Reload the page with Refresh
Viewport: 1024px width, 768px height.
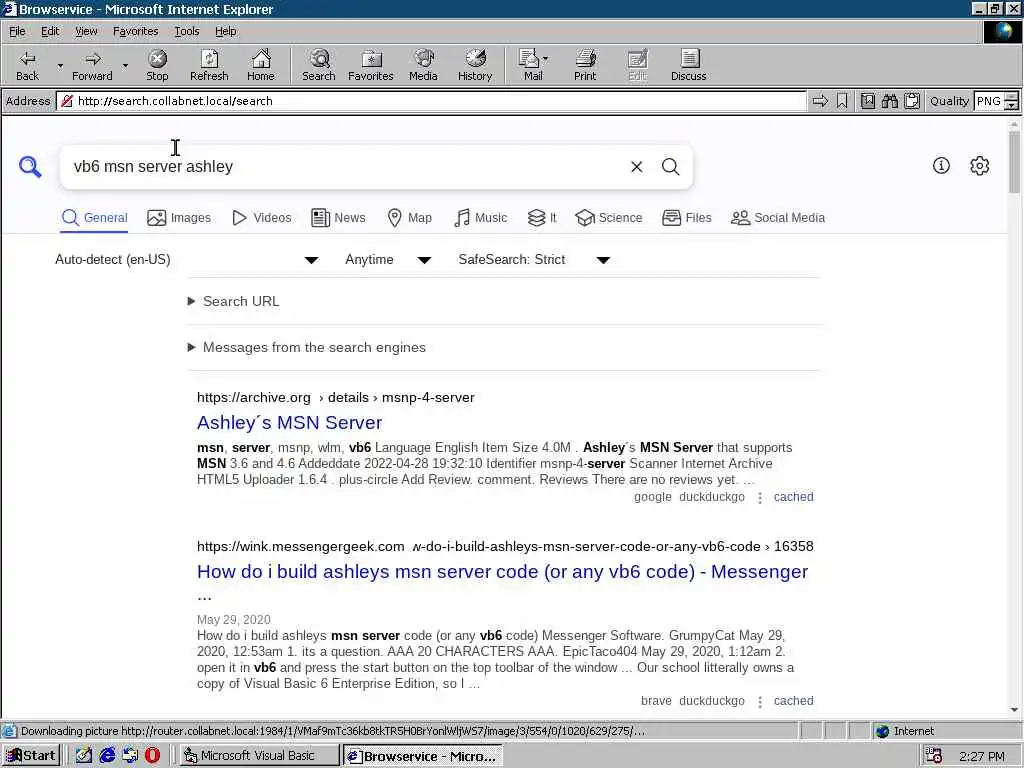tap(209, 65)
